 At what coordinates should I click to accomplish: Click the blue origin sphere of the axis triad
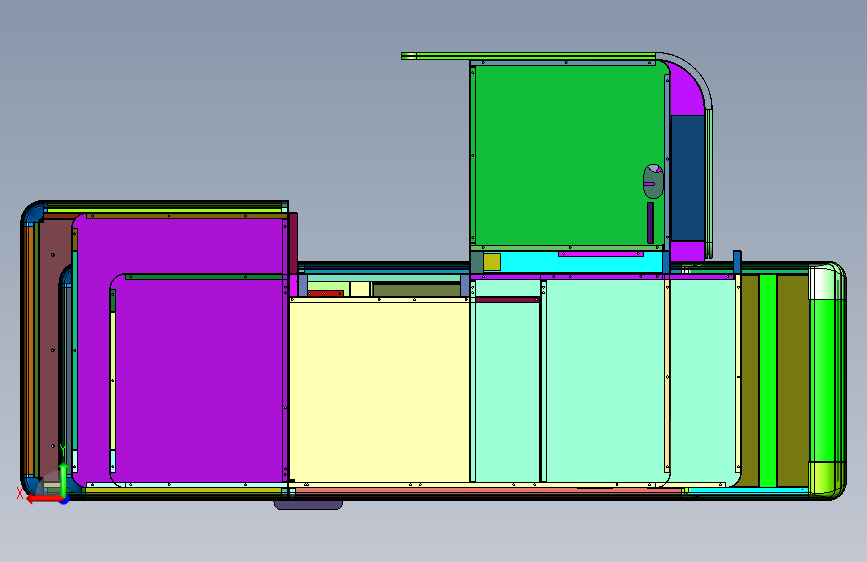click(65, 501)
